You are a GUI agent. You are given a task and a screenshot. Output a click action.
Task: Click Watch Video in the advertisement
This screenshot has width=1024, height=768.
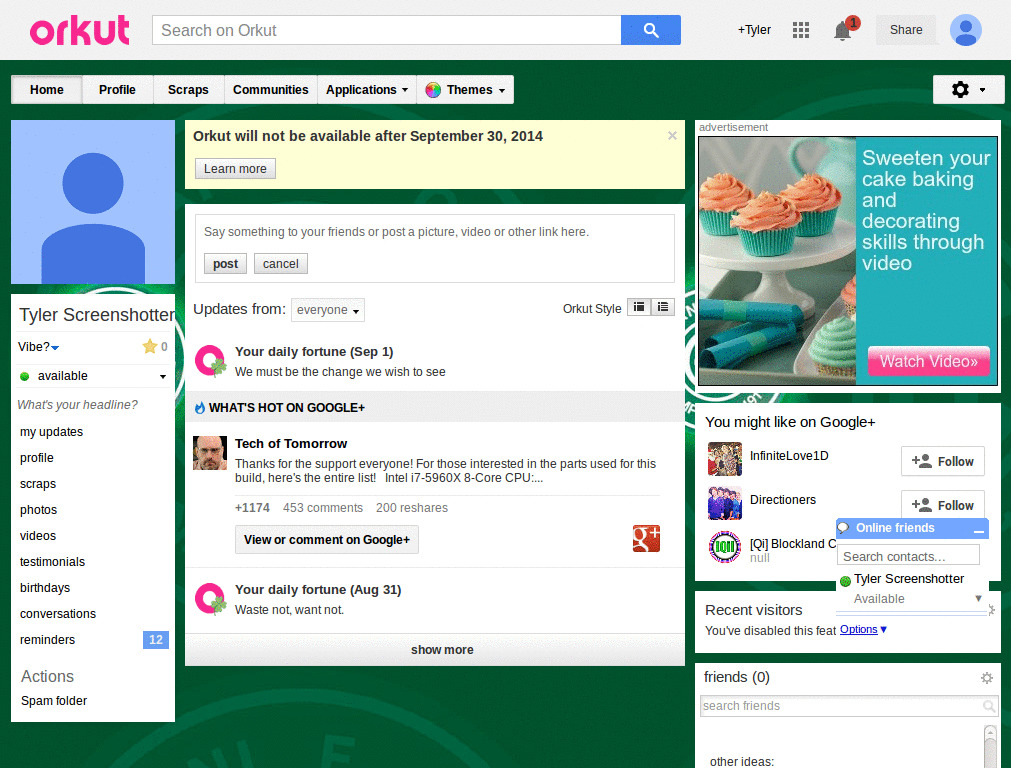tap(929, 361)
